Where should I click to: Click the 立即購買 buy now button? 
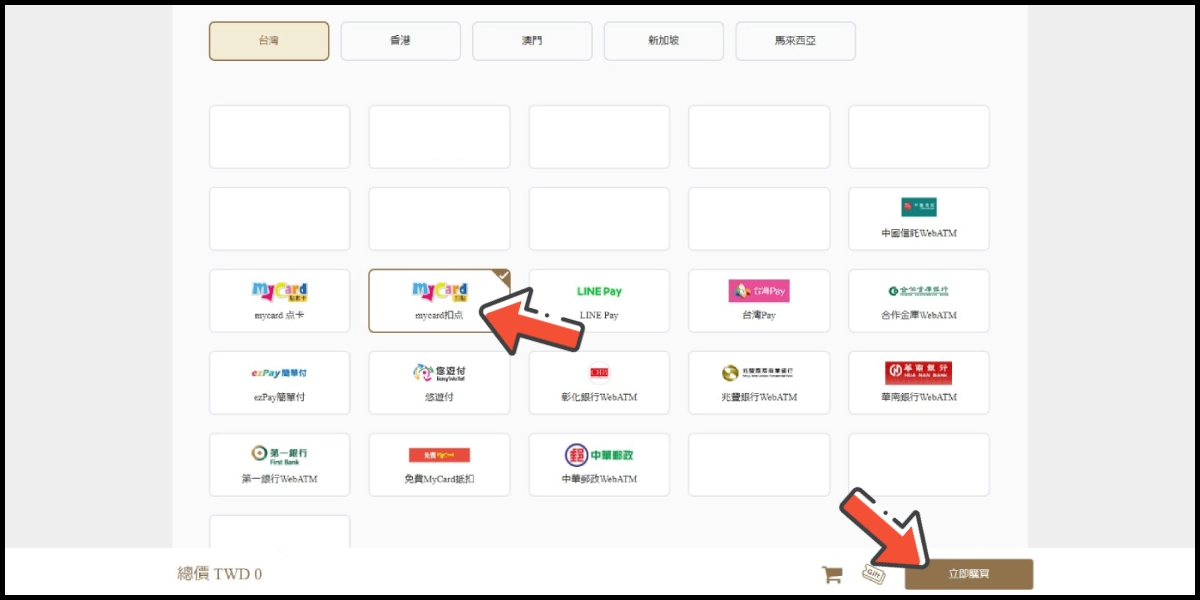pyautogui.click(x=968, y=574)
